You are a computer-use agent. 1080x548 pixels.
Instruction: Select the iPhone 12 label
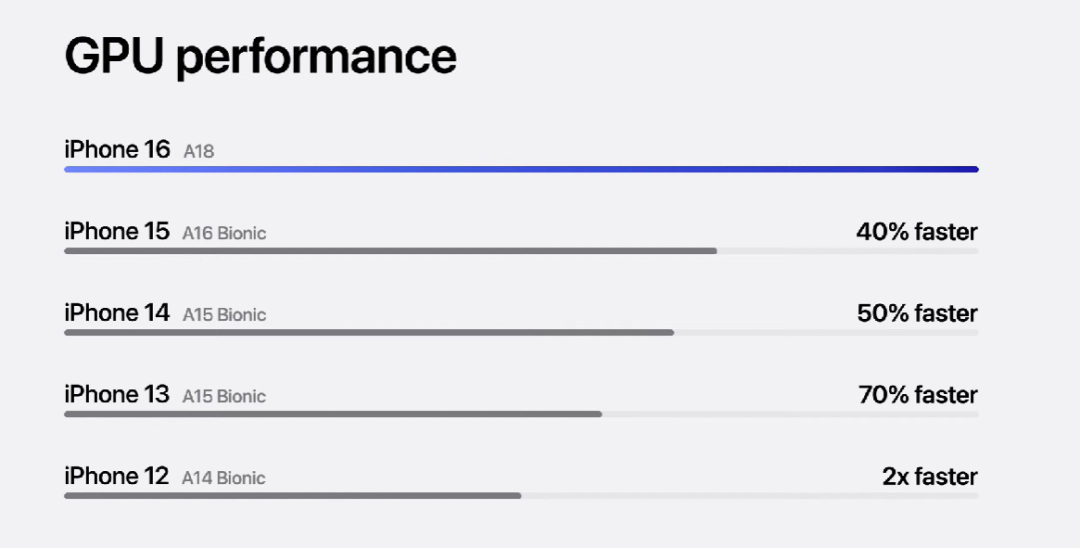(116, 476)
